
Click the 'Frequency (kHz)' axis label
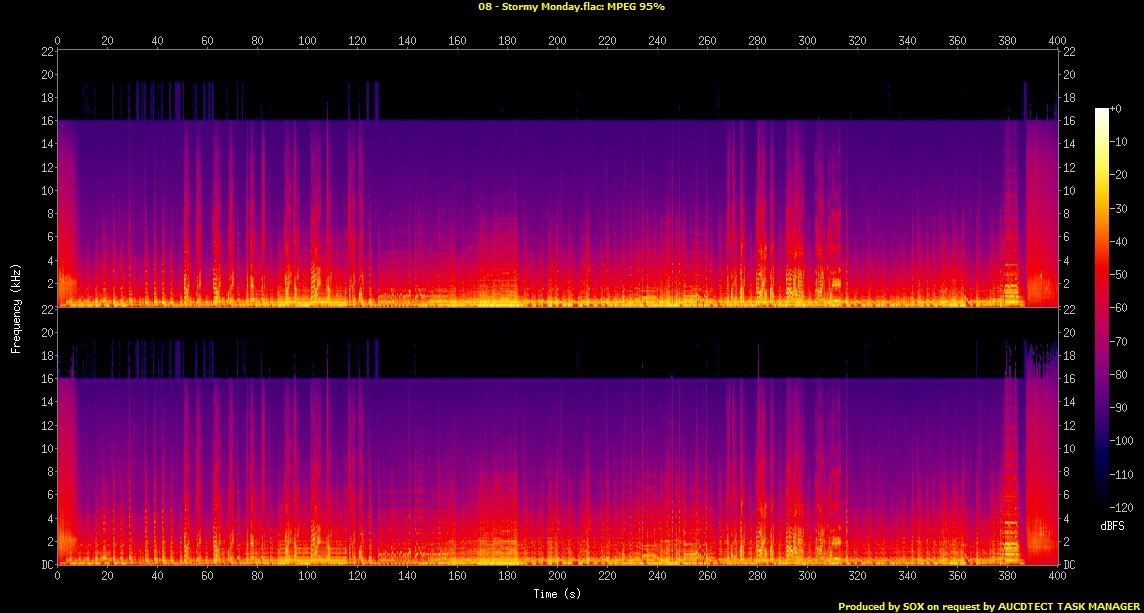(x=16, y=305)
